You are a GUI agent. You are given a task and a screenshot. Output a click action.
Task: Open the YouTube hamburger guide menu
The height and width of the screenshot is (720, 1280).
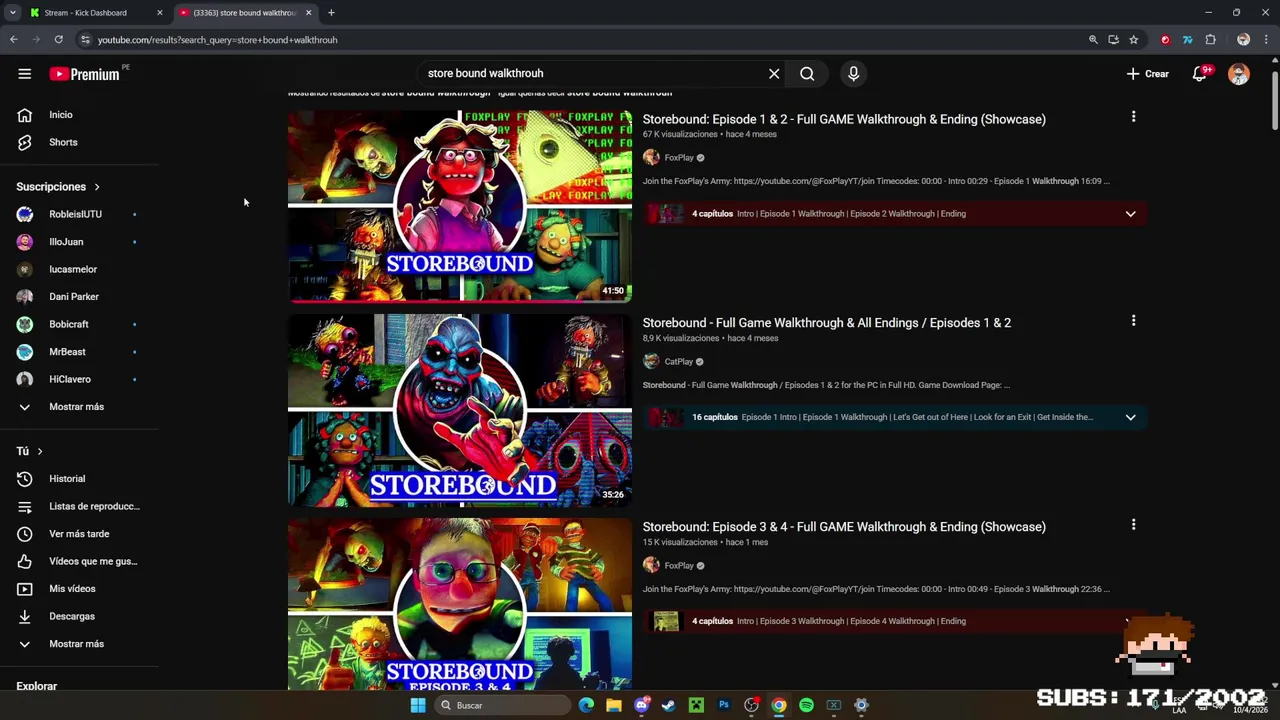click(x=25, y=74)
